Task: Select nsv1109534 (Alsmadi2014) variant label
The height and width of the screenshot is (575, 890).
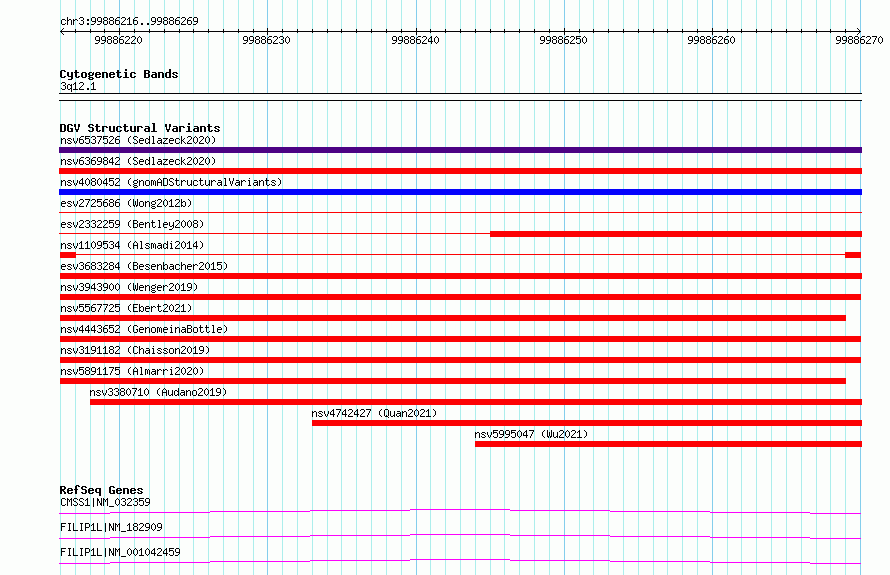Action: [132, 245]
